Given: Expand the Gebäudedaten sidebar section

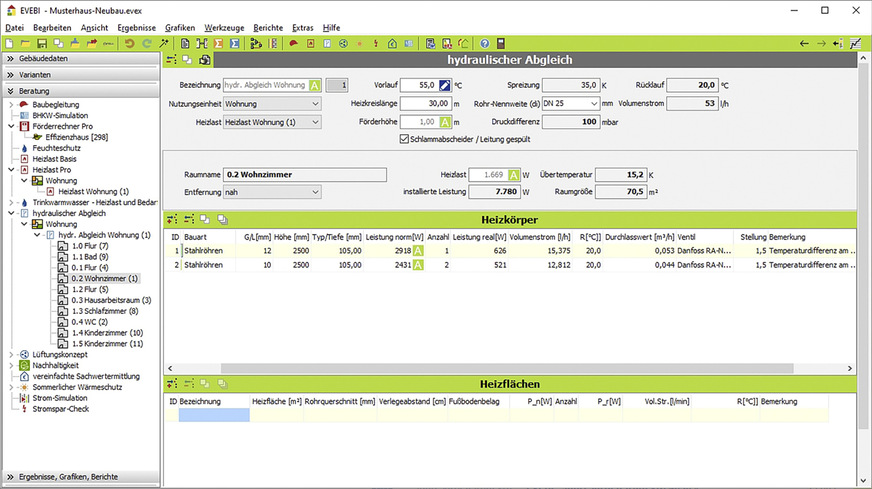Looking at the screenshot, I should 81,58.
